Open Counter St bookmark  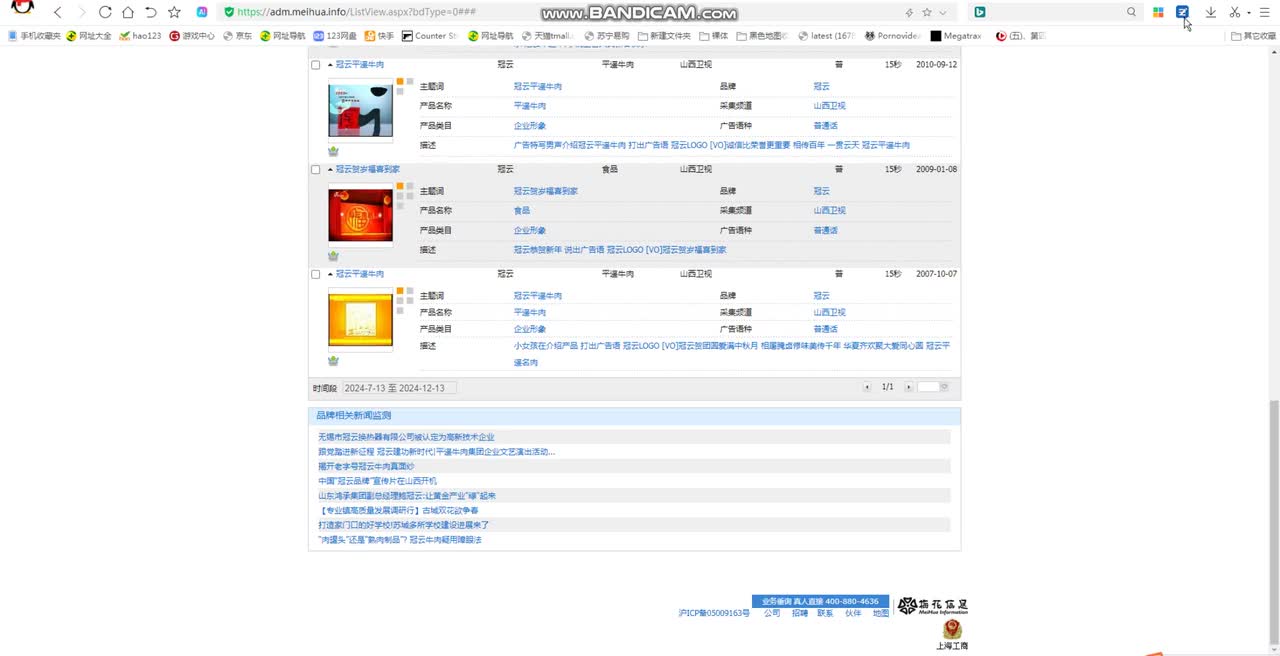429,36
